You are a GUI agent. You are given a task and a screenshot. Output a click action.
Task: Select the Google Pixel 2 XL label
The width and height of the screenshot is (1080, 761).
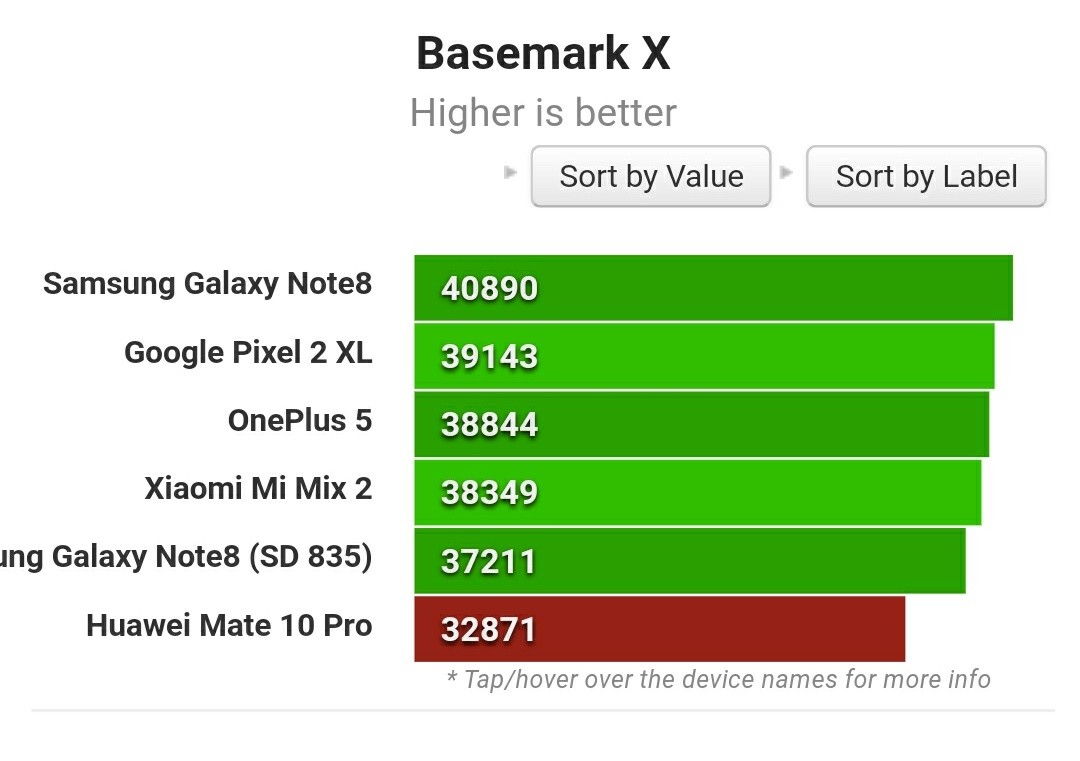[x=248, y=352]
